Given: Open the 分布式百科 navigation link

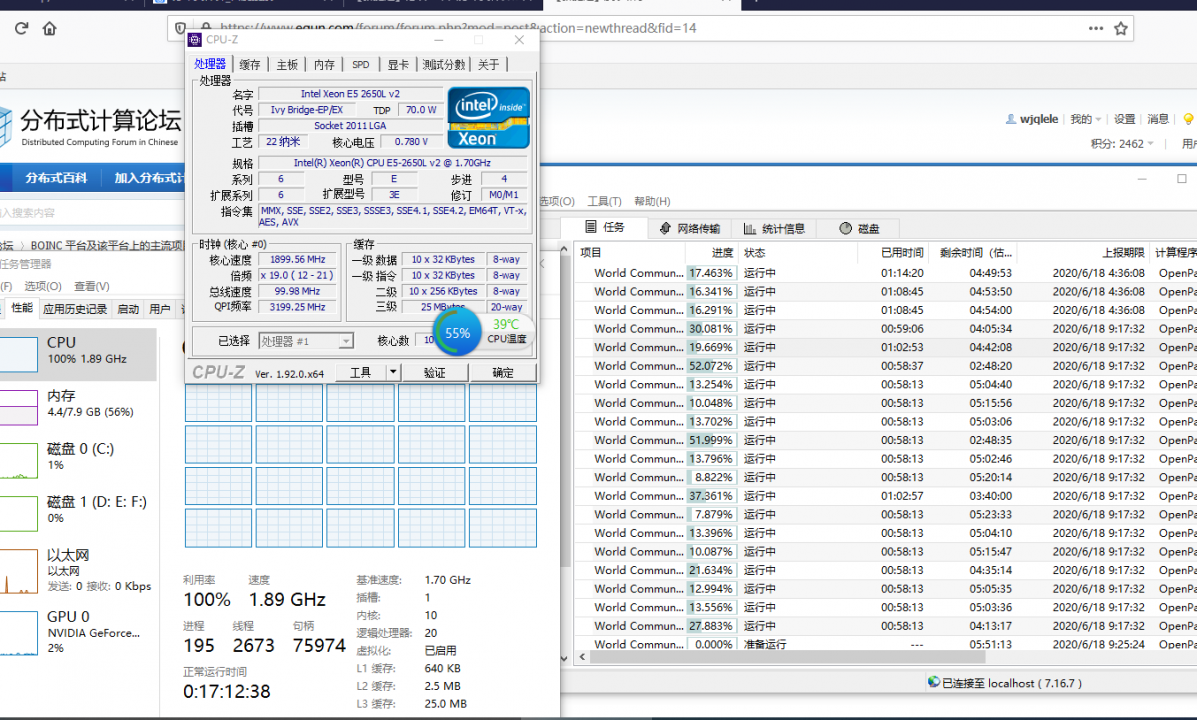Looking at the screenshot, I should click(56, 178).
